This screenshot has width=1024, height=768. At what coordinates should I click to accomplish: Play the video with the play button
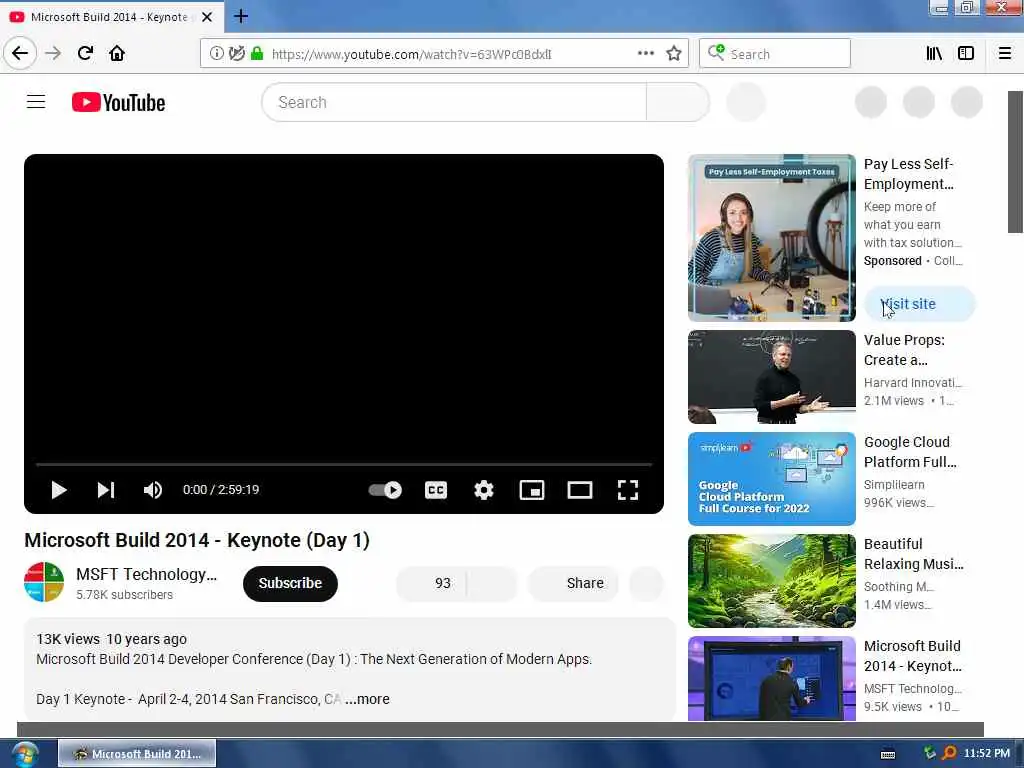click(x=59, y=490)
